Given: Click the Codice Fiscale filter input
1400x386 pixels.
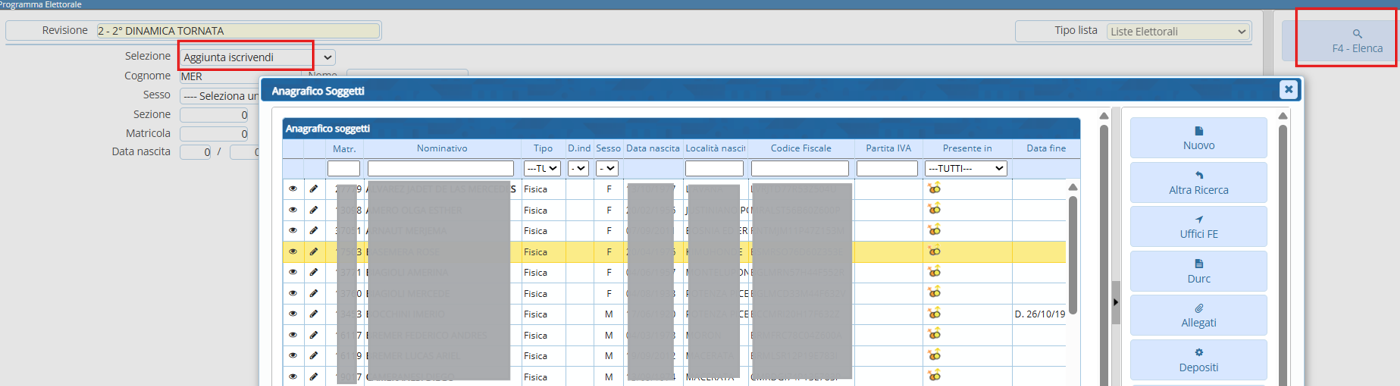Looking at the screenshot, I should tap(800, 168).
